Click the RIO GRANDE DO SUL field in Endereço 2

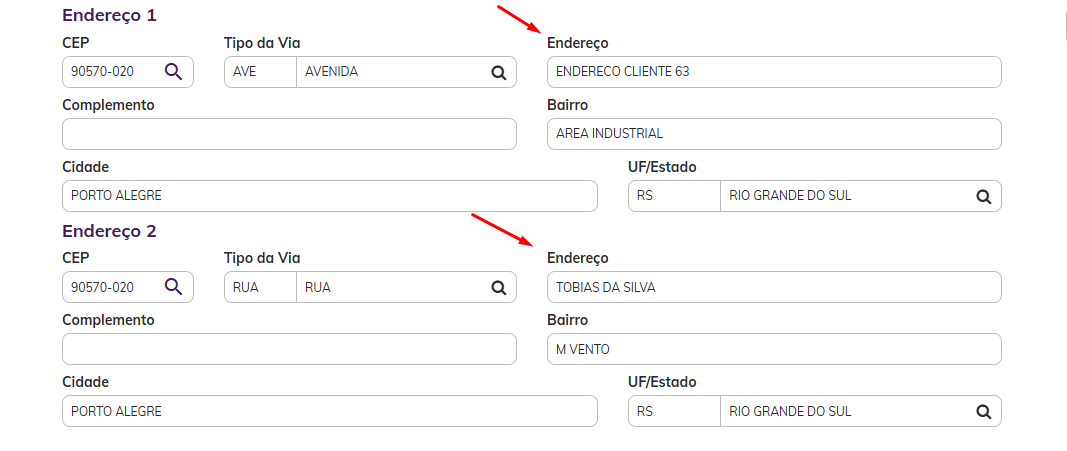pos(847,411)
